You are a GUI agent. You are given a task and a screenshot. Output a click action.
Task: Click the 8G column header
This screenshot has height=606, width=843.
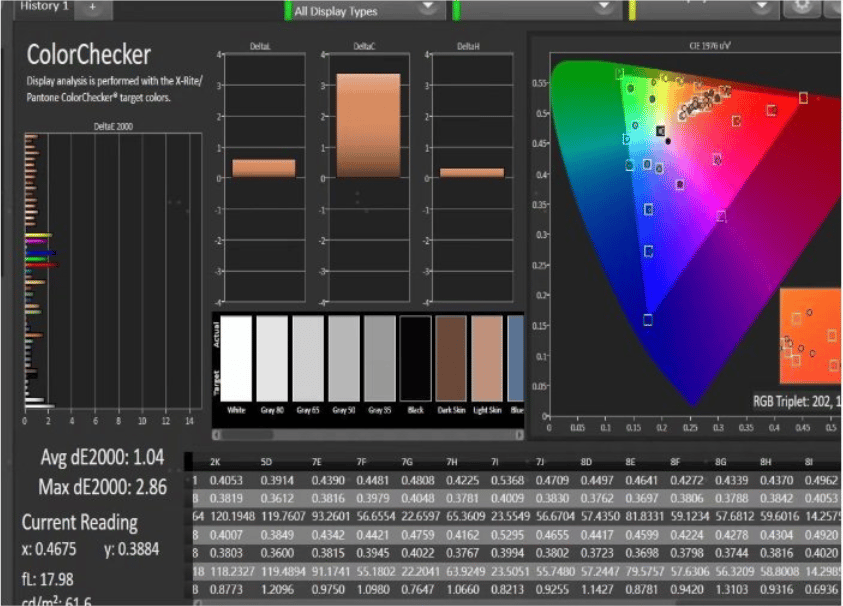click(720, 462)
